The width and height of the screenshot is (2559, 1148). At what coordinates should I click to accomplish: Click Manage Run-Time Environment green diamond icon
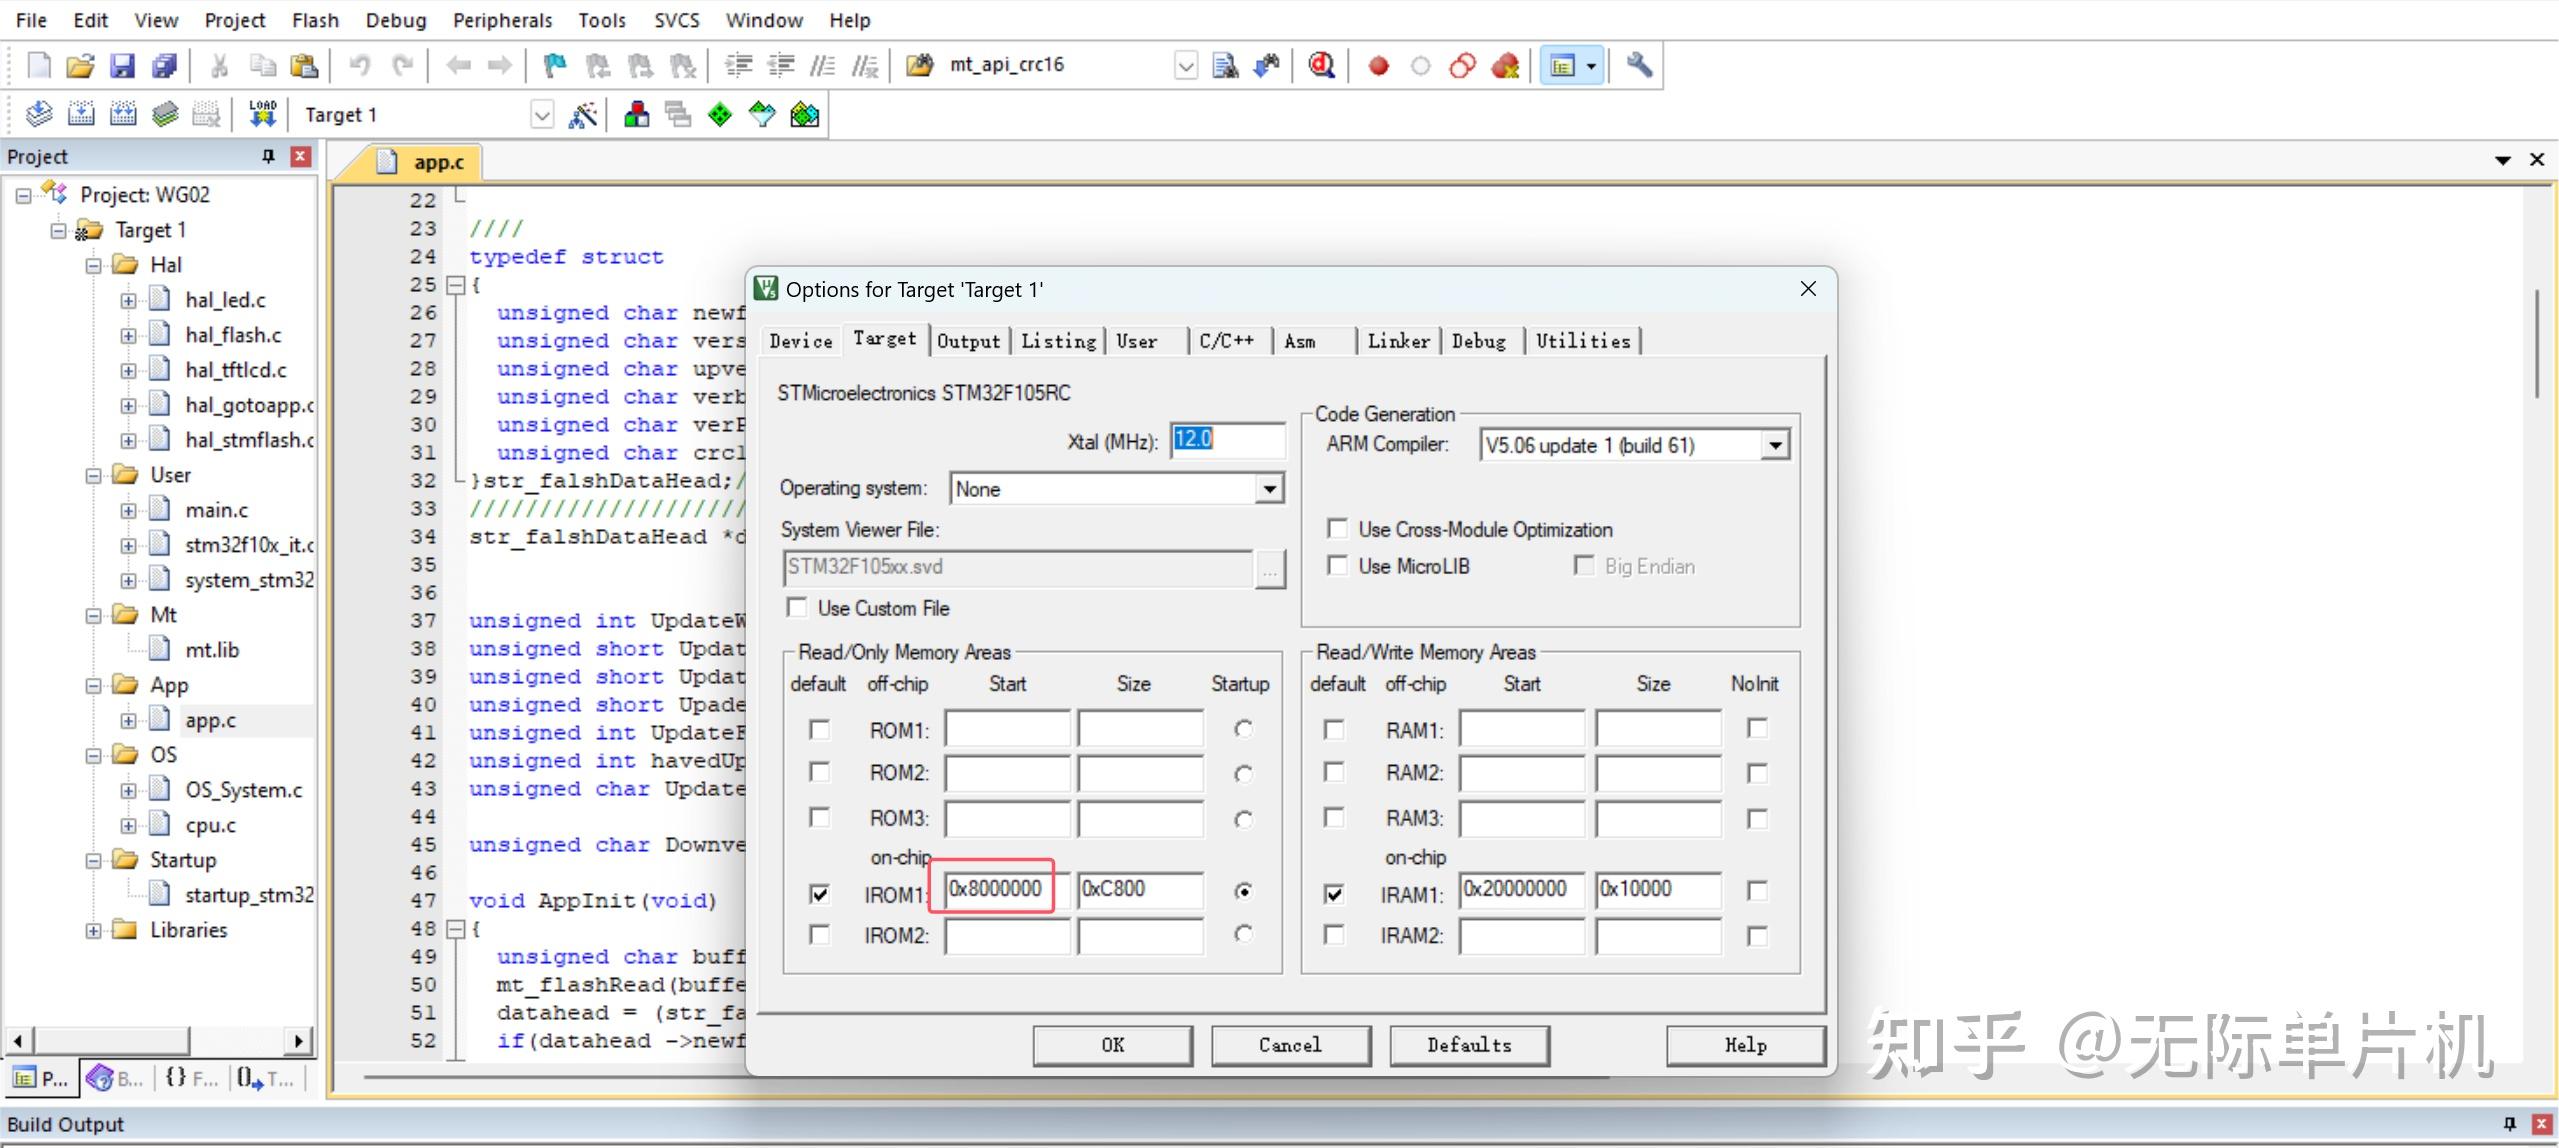point(720,115)
